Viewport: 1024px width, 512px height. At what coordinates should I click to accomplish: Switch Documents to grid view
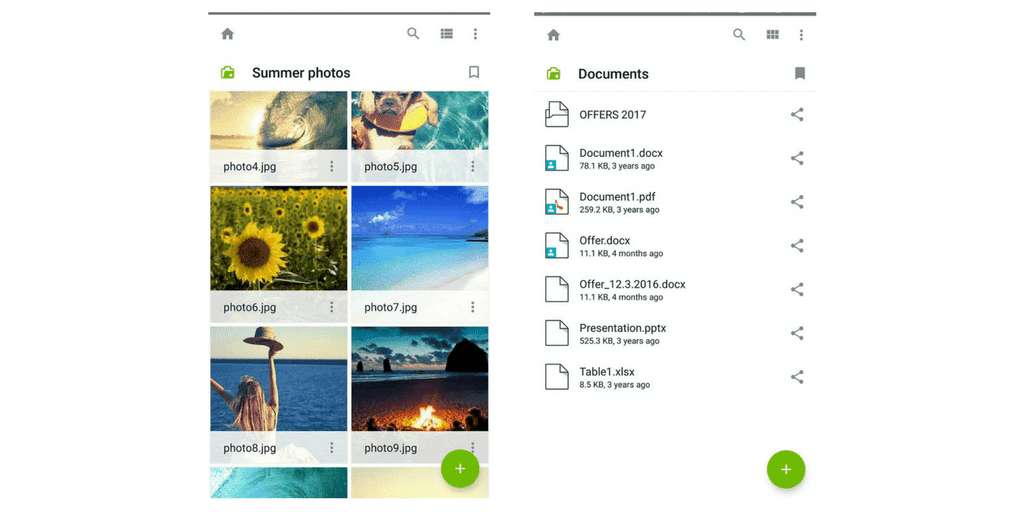773,35
